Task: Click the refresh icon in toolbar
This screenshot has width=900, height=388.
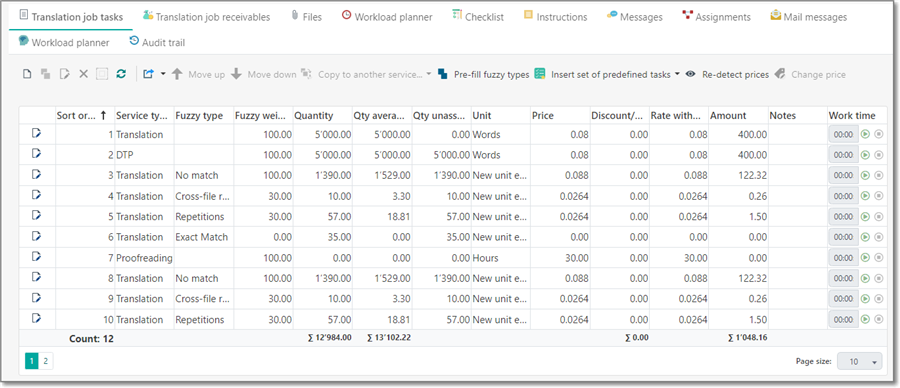Action: pyautogui.click(x=121, y=74)
